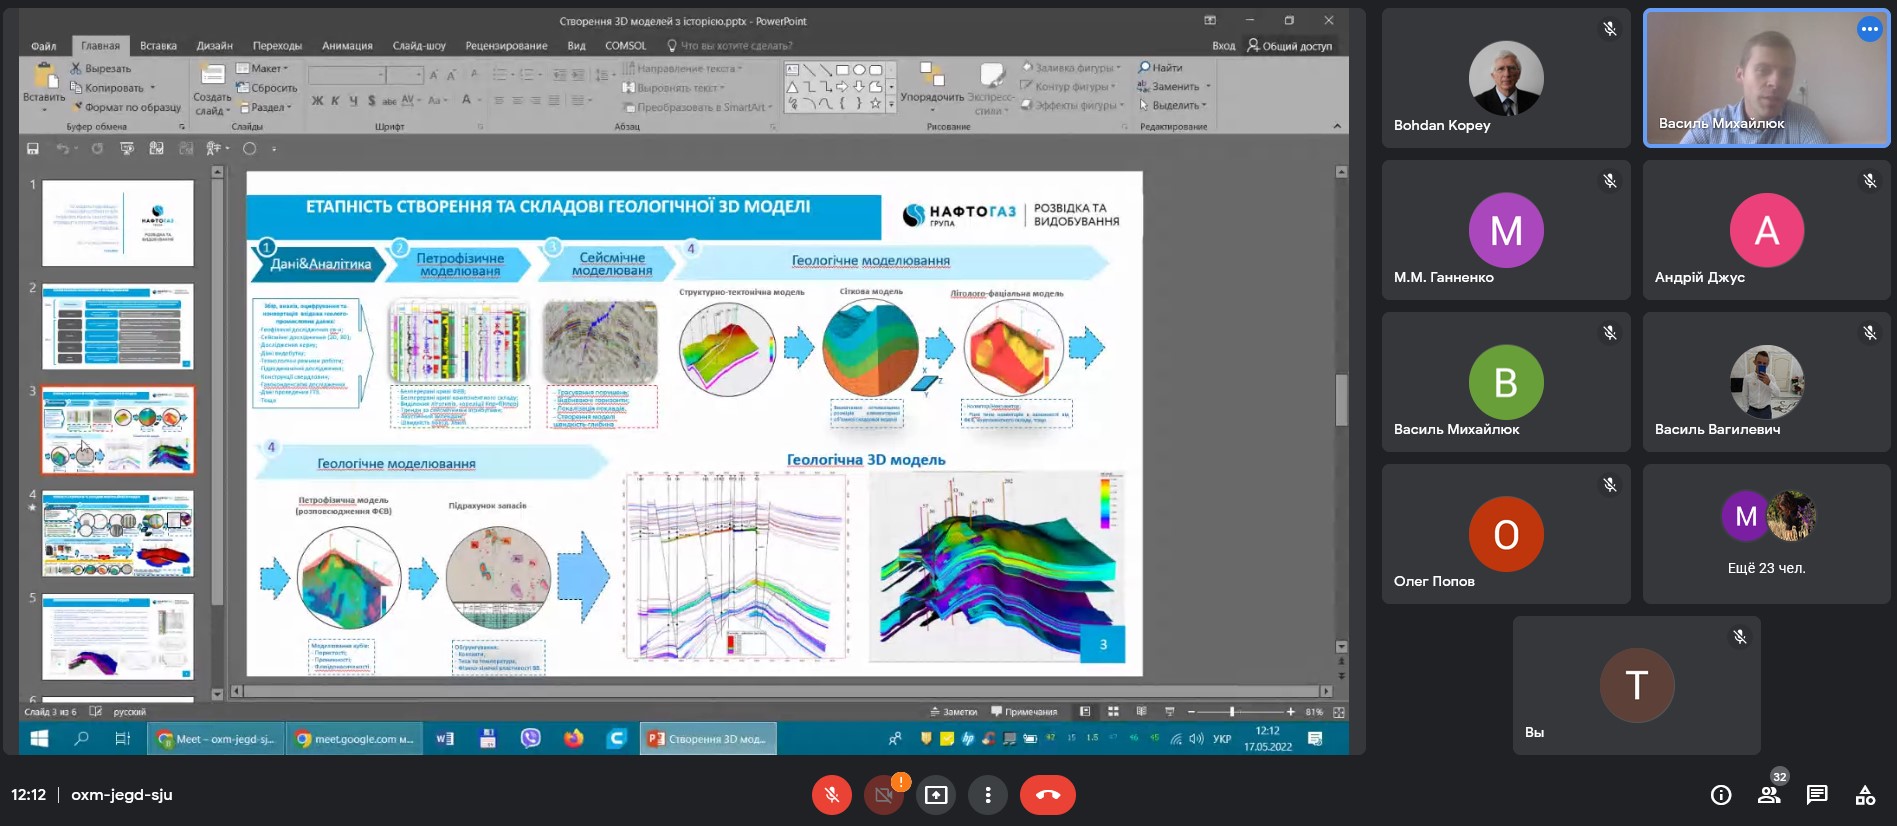Open Заливка фигуры fill dropdown

click(x=1071, y=68)
